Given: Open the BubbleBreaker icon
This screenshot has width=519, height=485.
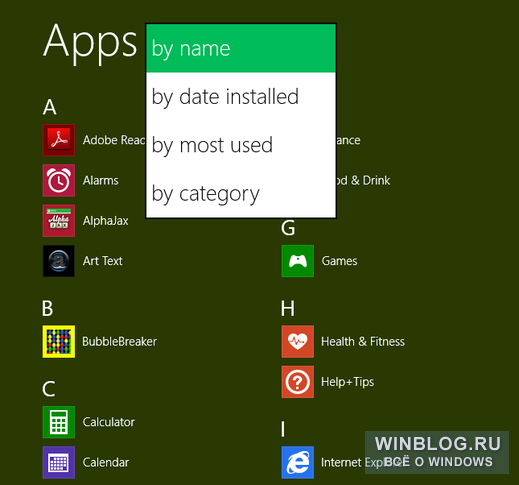Looking at the screenshot, I should pyautogui.click(x=59, y=342).
